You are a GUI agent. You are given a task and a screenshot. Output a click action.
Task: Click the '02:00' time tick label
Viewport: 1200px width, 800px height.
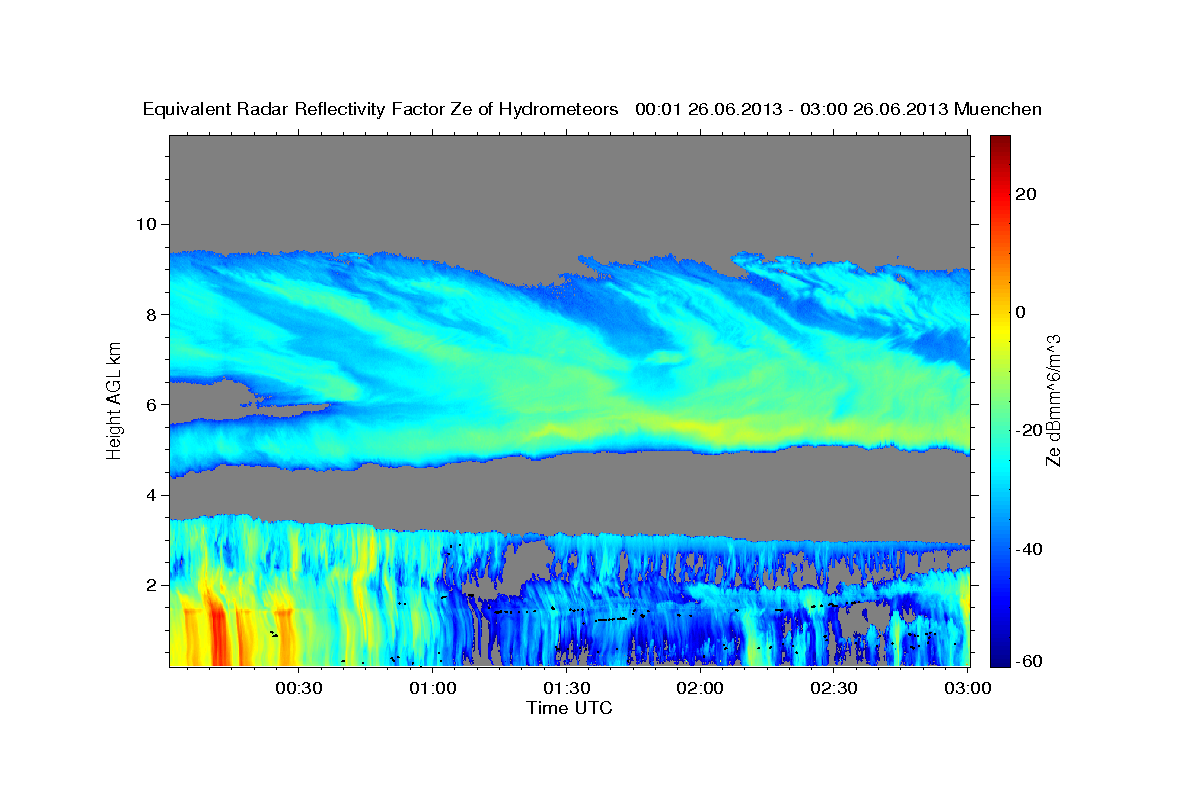click(x=701, y=688)
